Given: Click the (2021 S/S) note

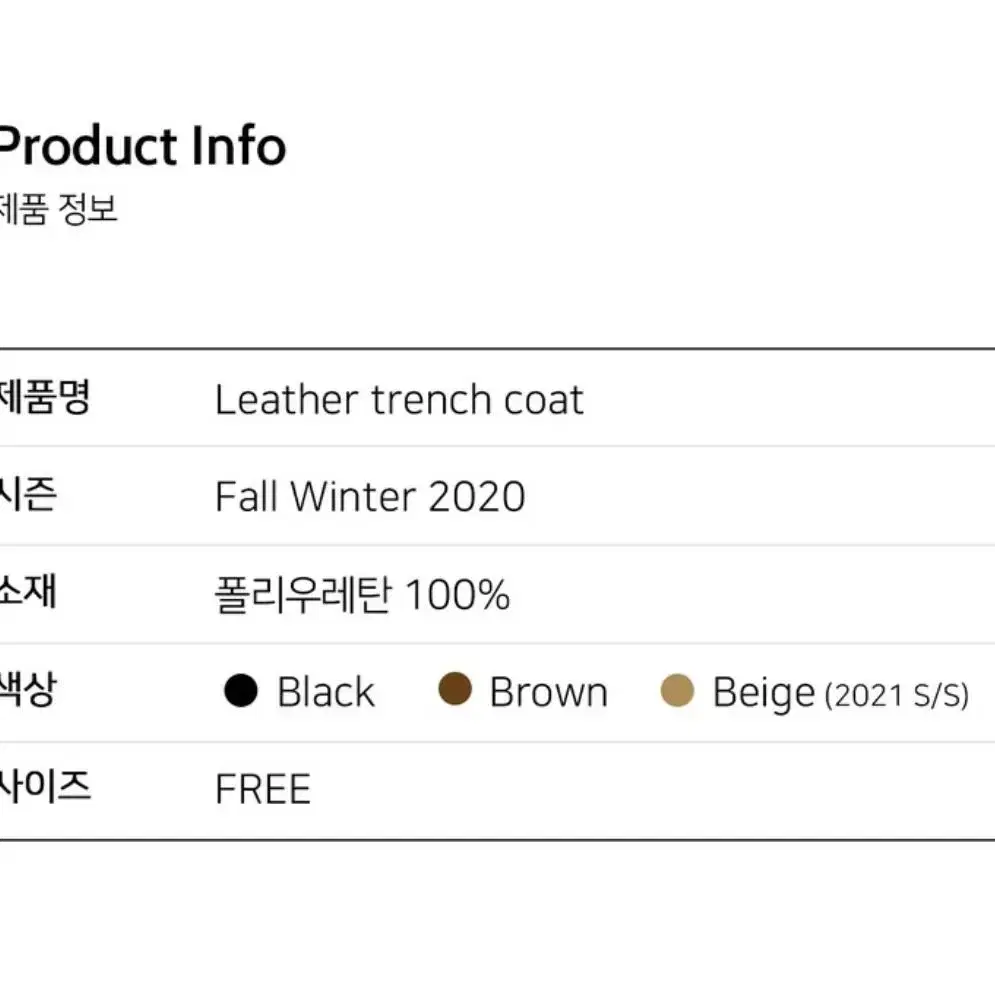Looking at the screenshot, I should pos(897,695).
